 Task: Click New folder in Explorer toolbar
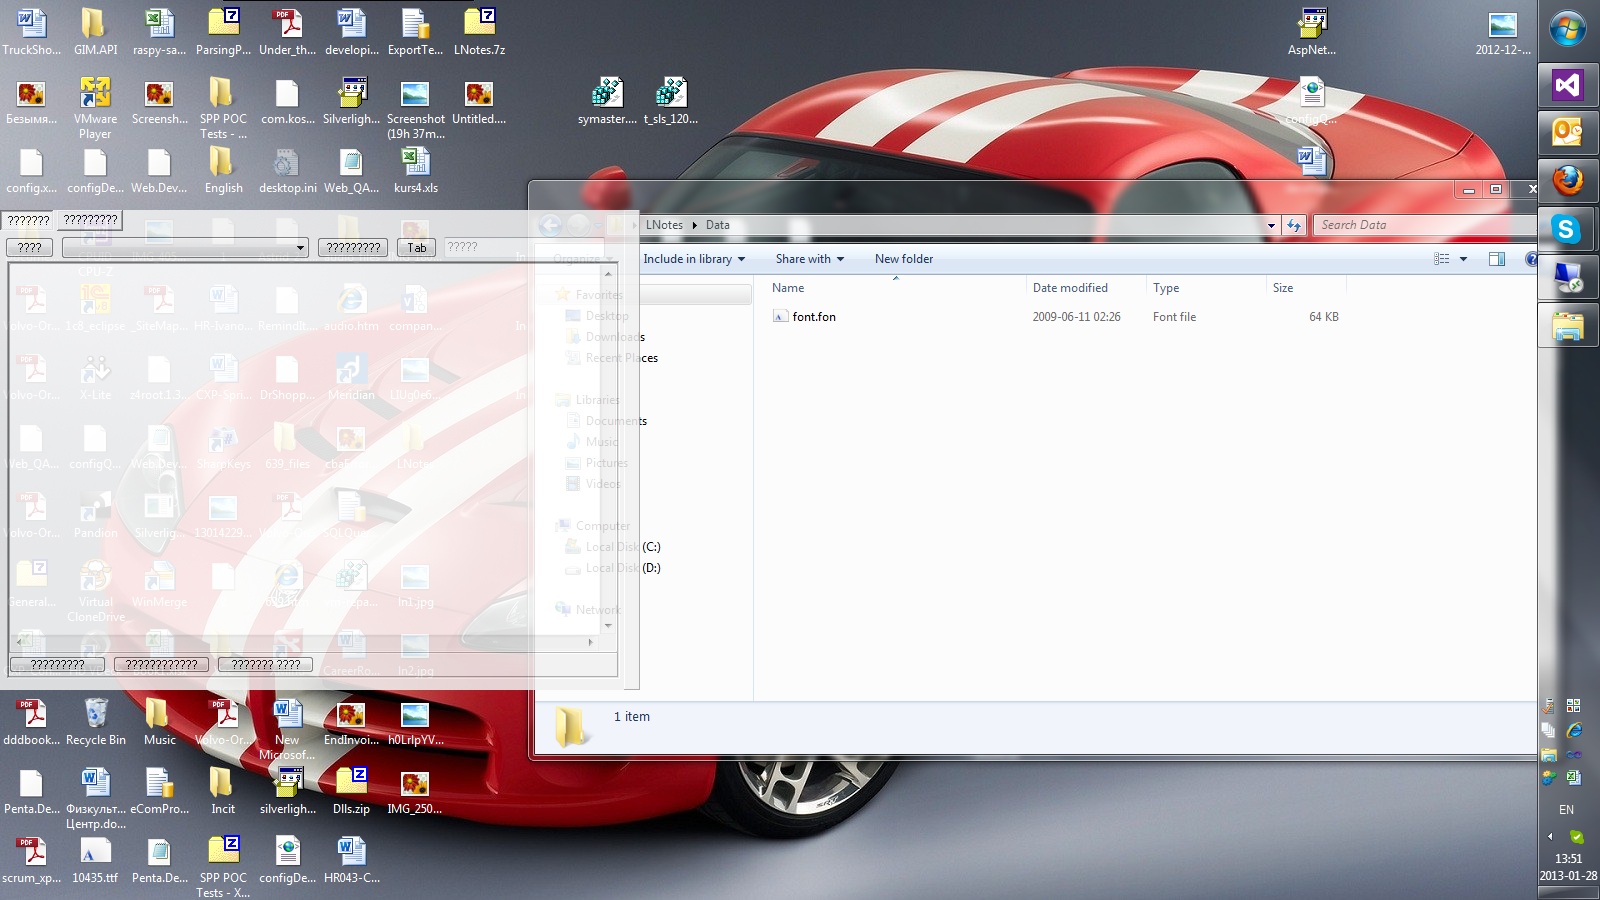coord(904,259)
